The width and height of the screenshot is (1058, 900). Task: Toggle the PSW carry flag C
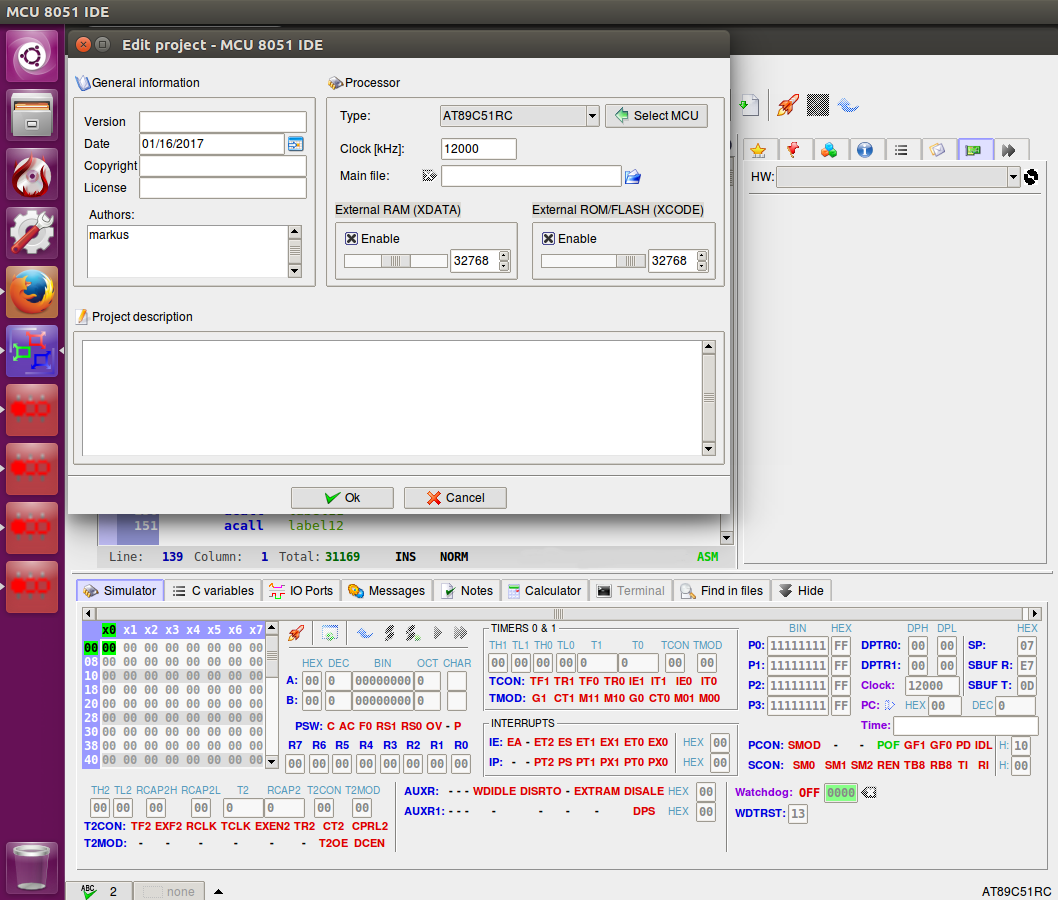pos(331,727)
